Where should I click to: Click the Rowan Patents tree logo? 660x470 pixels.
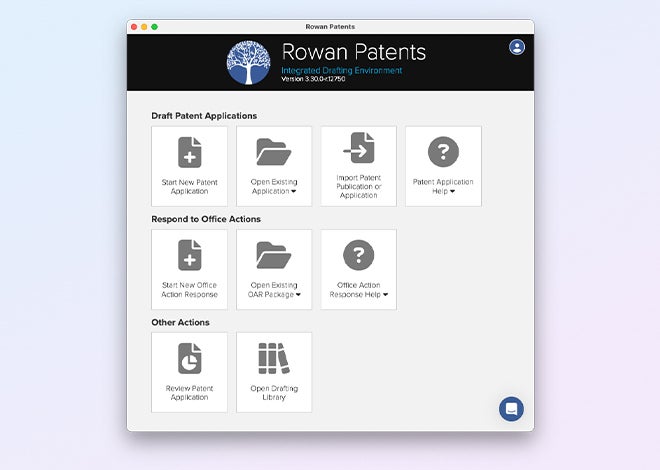248,62
